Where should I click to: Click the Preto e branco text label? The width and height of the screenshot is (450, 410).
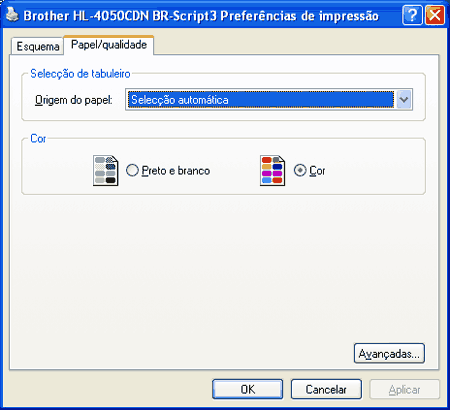coord(176,171)
